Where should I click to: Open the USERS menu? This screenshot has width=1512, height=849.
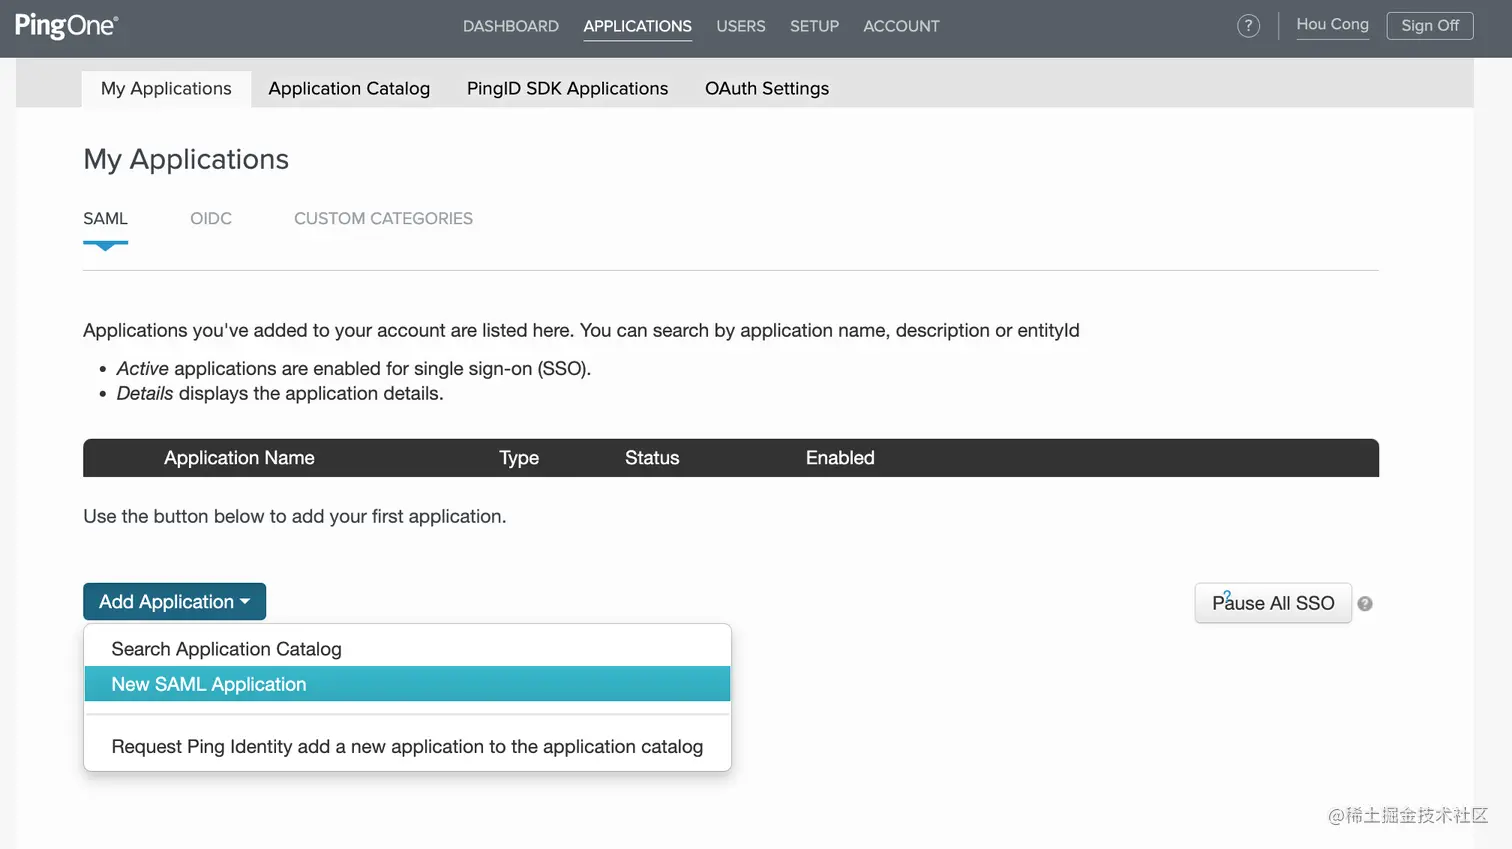pos(741,26)
